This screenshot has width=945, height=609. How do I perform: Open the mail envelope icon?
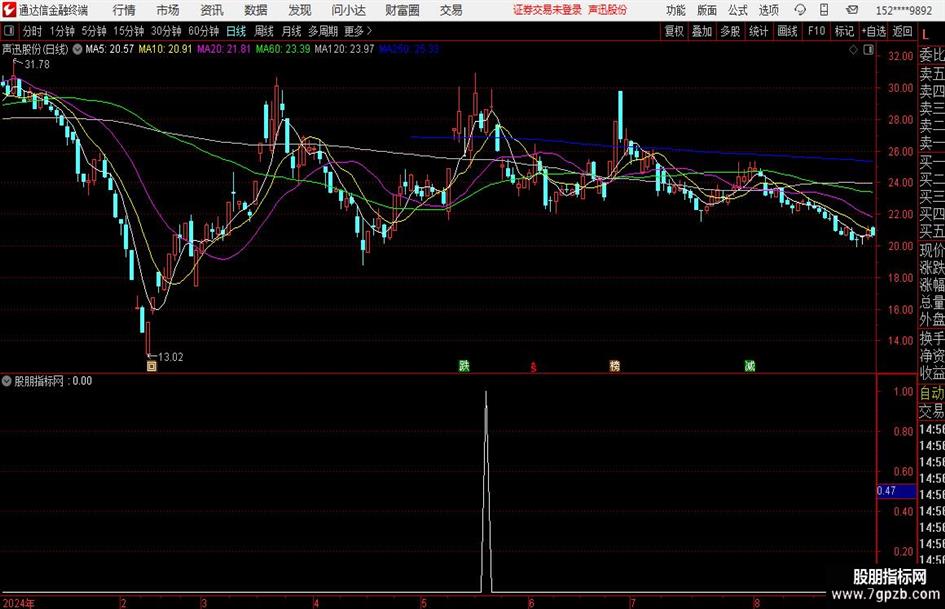[852, 10]
